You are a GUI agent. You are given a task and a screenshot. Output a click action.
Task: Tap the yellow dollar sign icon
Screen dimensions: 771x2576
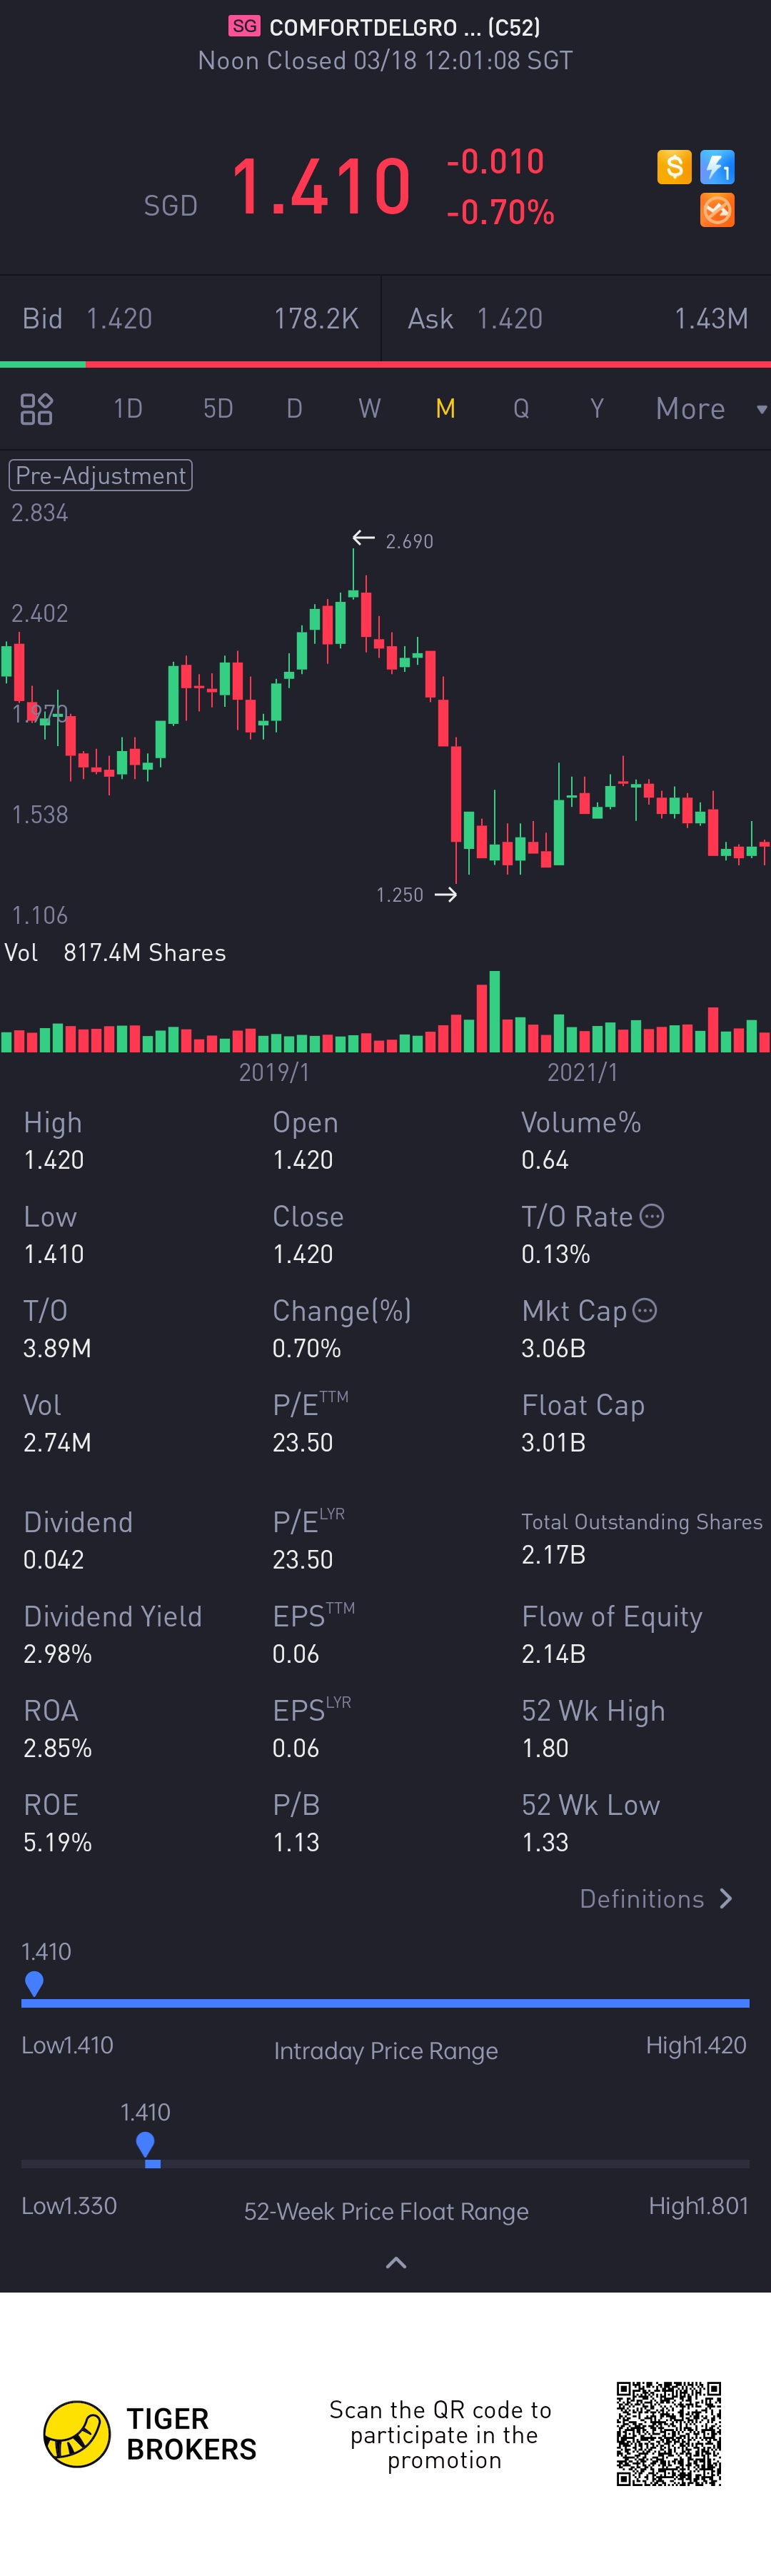(674, 166)
